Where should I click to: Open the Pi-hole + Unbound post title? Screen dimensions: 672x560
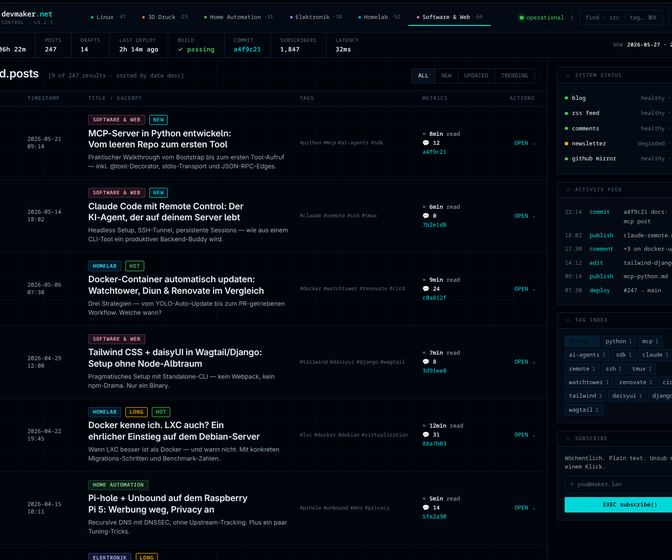[168, 504]
